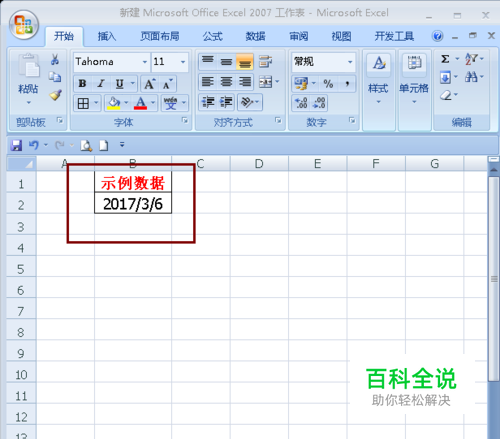
Task: Open Excel Help question mark
Action: click(x=437, y=36)
